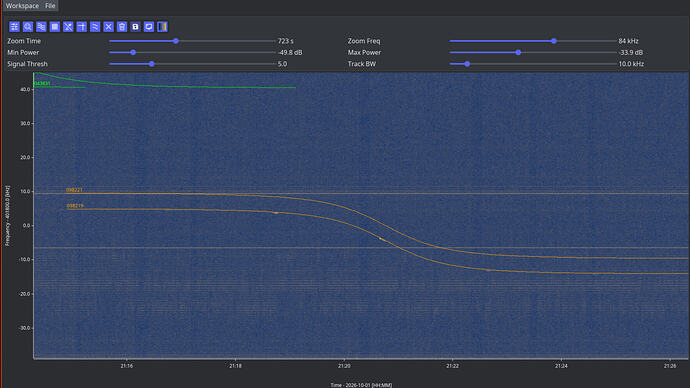This screenshot has width=690, height=388.
Task: Click the 21:20 time axis tick label
Action: point(344,366)
